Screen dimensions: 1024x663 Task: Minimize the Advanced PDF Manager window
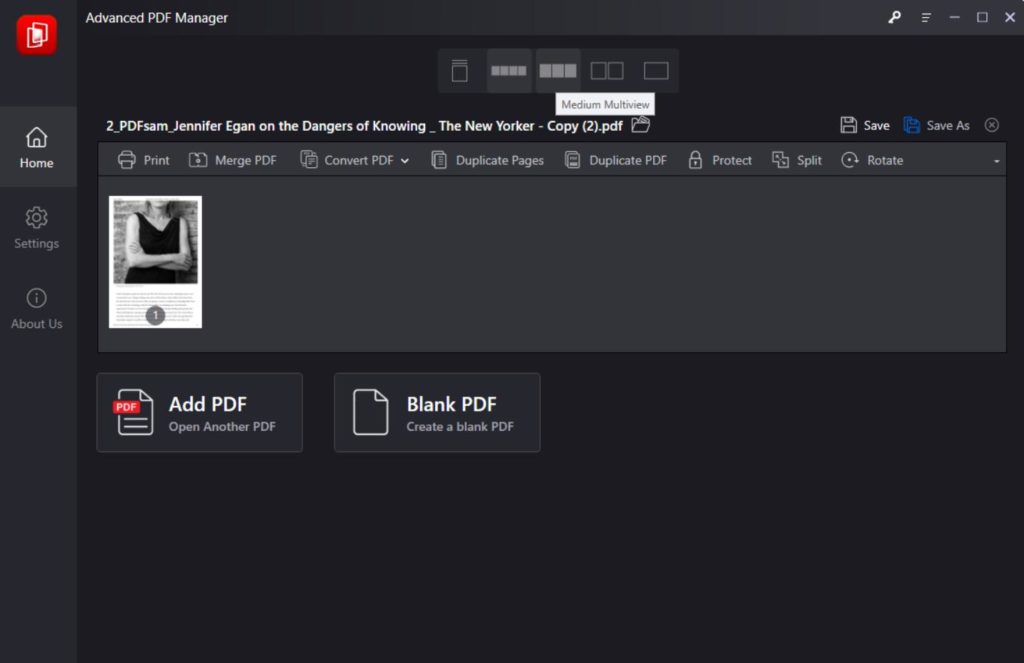955,18
